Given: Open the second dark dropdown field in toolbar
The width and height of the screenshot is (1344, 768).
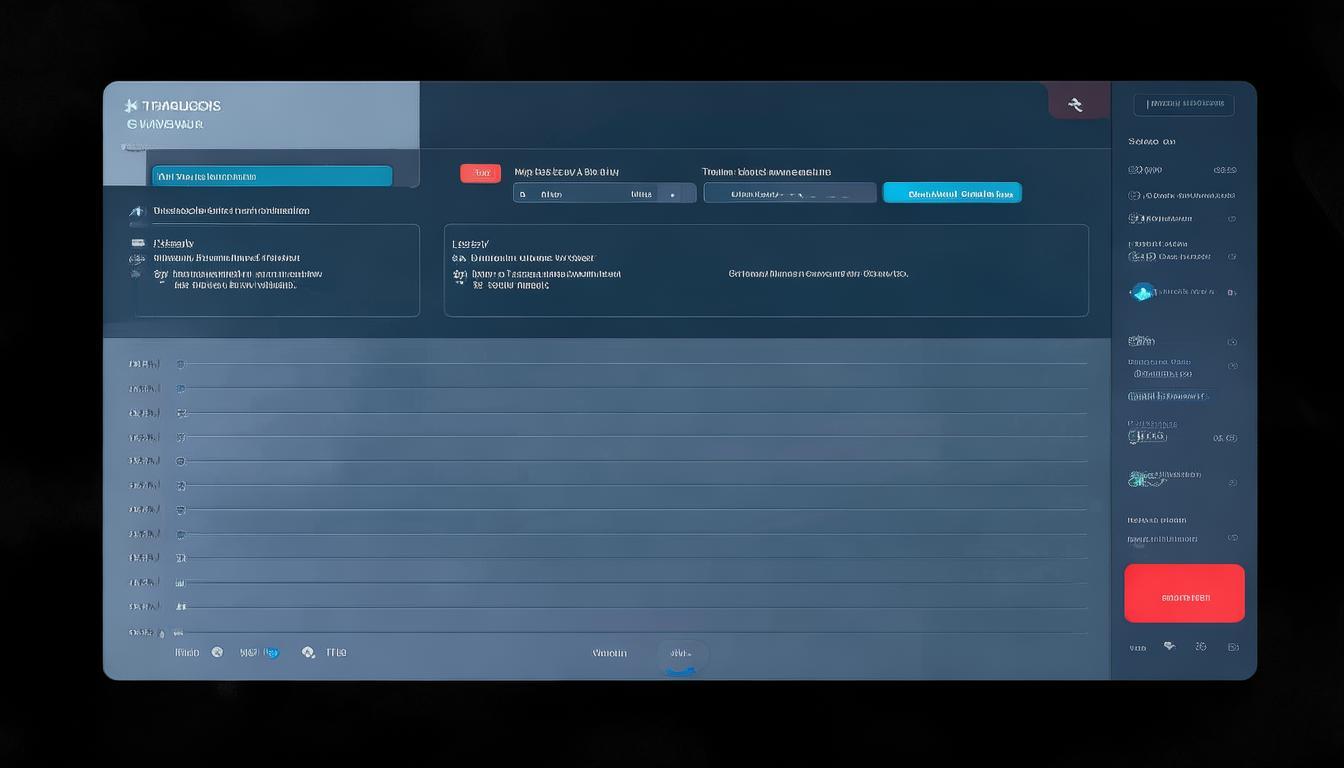Looking at the screenshot, I should point(789,194).
